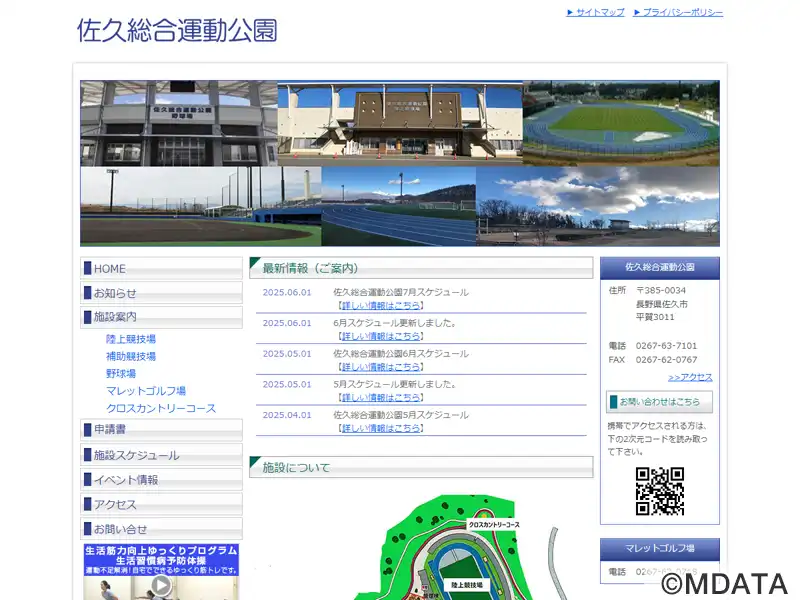Select 申請書 in the side menu

tap(161, 430)
